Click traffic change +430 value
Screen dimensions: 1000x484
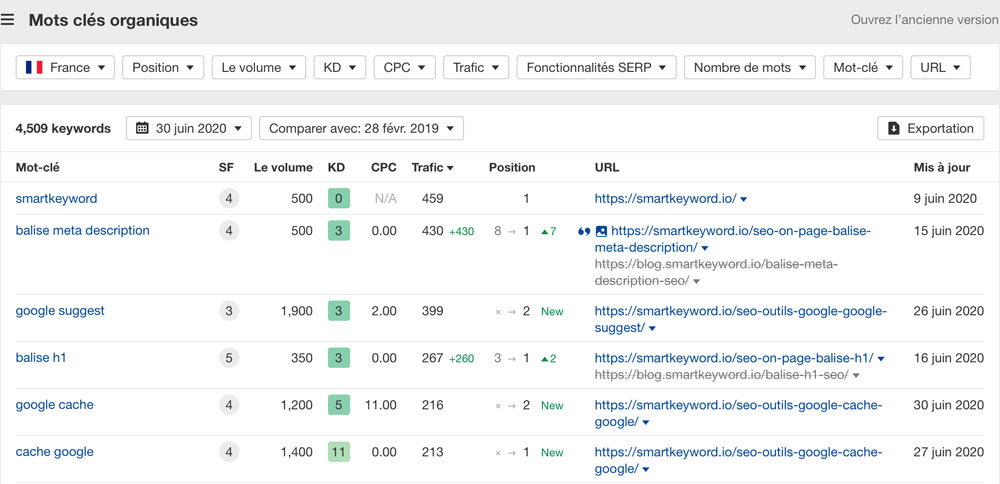(x=461, y=231)
